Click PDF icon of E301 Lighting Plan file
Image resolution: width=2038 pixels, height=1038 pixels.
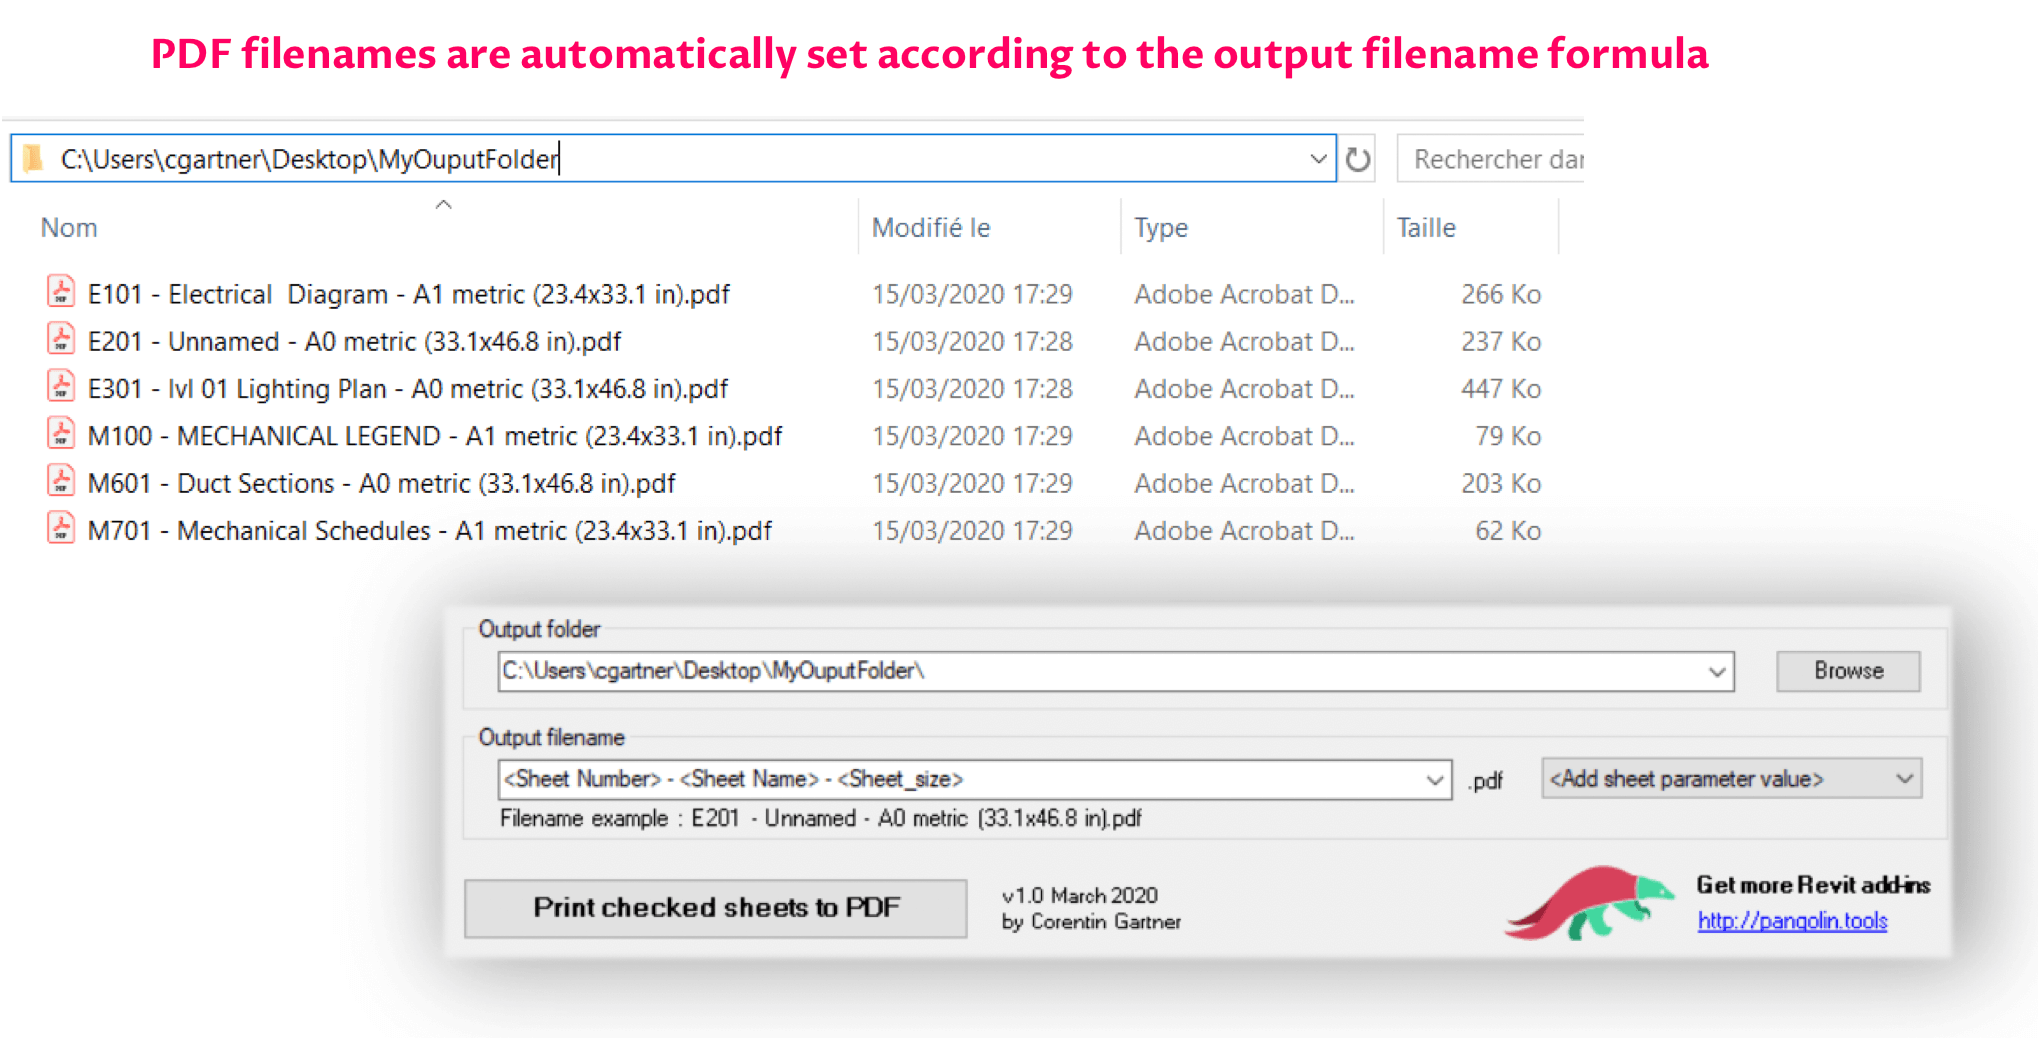pos(61,387)
